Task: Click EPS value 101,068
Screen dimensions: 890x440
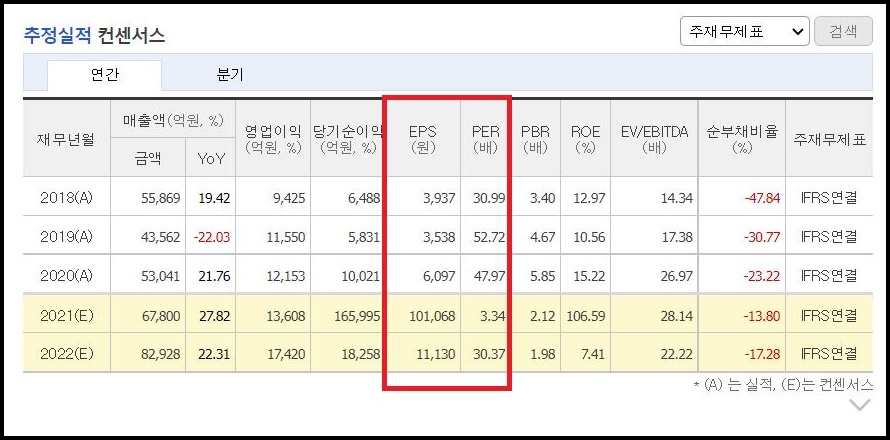Action: click(x=432, y=315)
